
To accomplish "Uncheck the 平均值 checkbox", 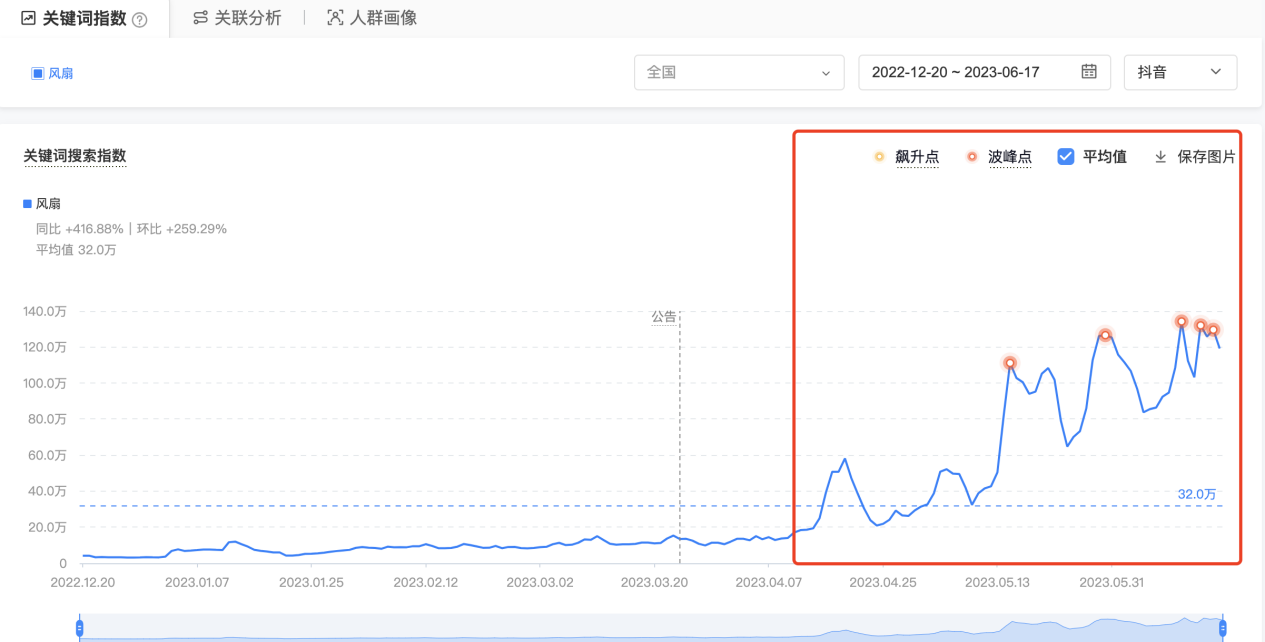I will click(1066, 156).
